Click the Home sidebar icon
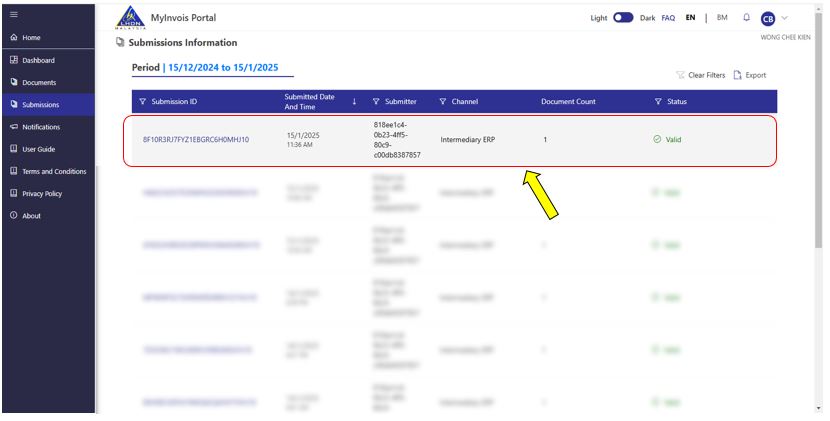This screenshot has height=421, width=830. tap(14, 38)
